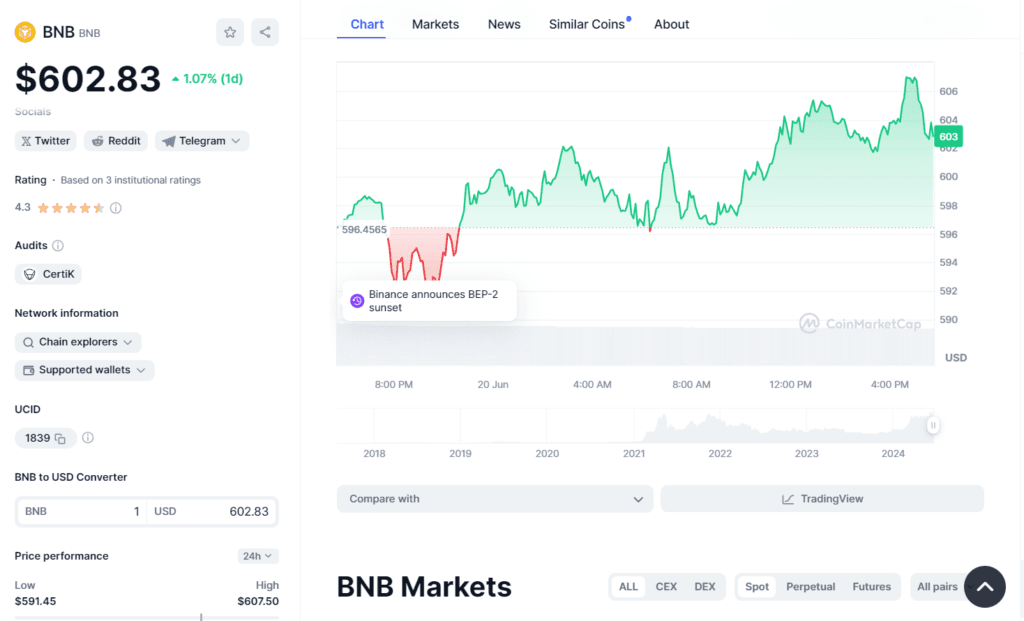The image size is (1024, 621).
Task: Open the Compare with dropdown
Action: (x=495, y=499)
